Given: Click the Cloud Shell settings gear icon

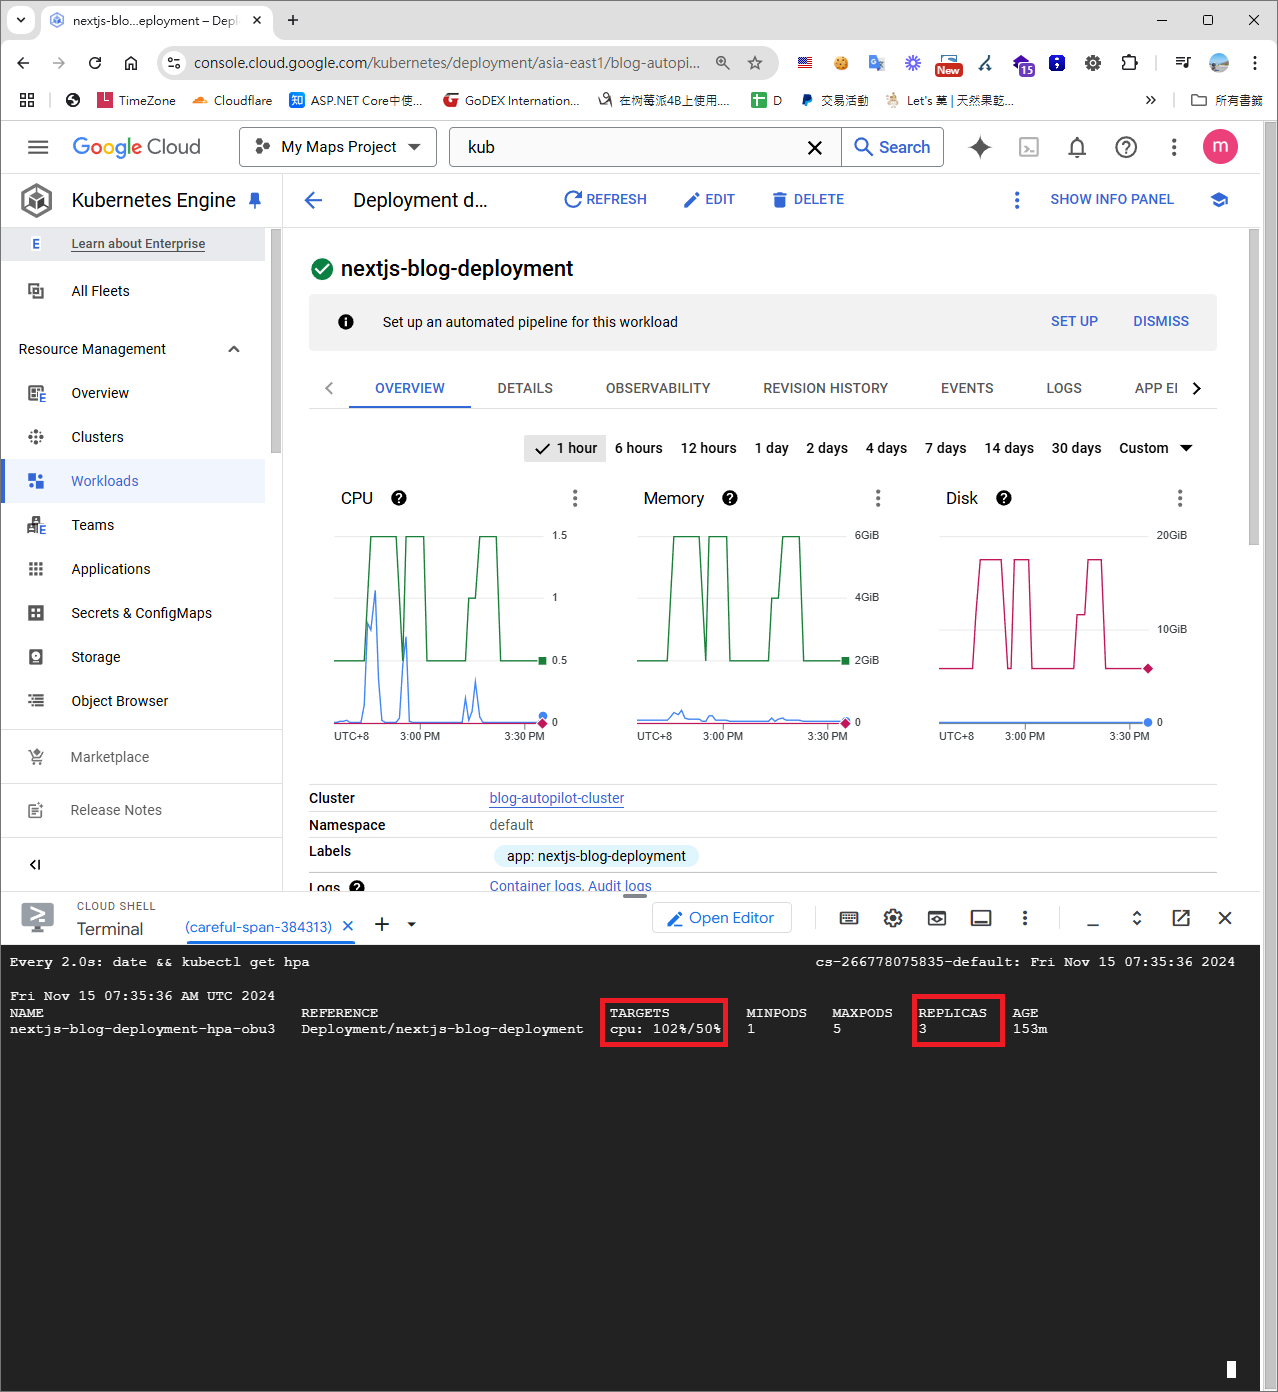Looking at the screenshot, I should pos(893,918).
